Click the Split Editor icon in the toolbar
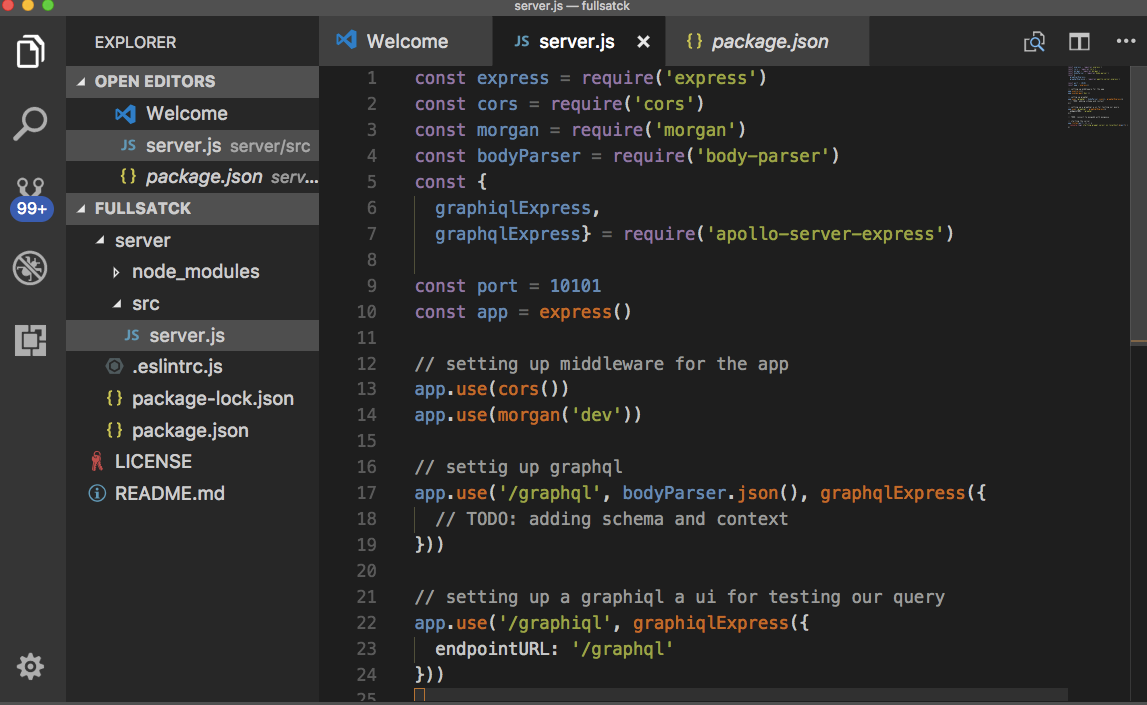1147x705 pixels. coord(1081,42)
